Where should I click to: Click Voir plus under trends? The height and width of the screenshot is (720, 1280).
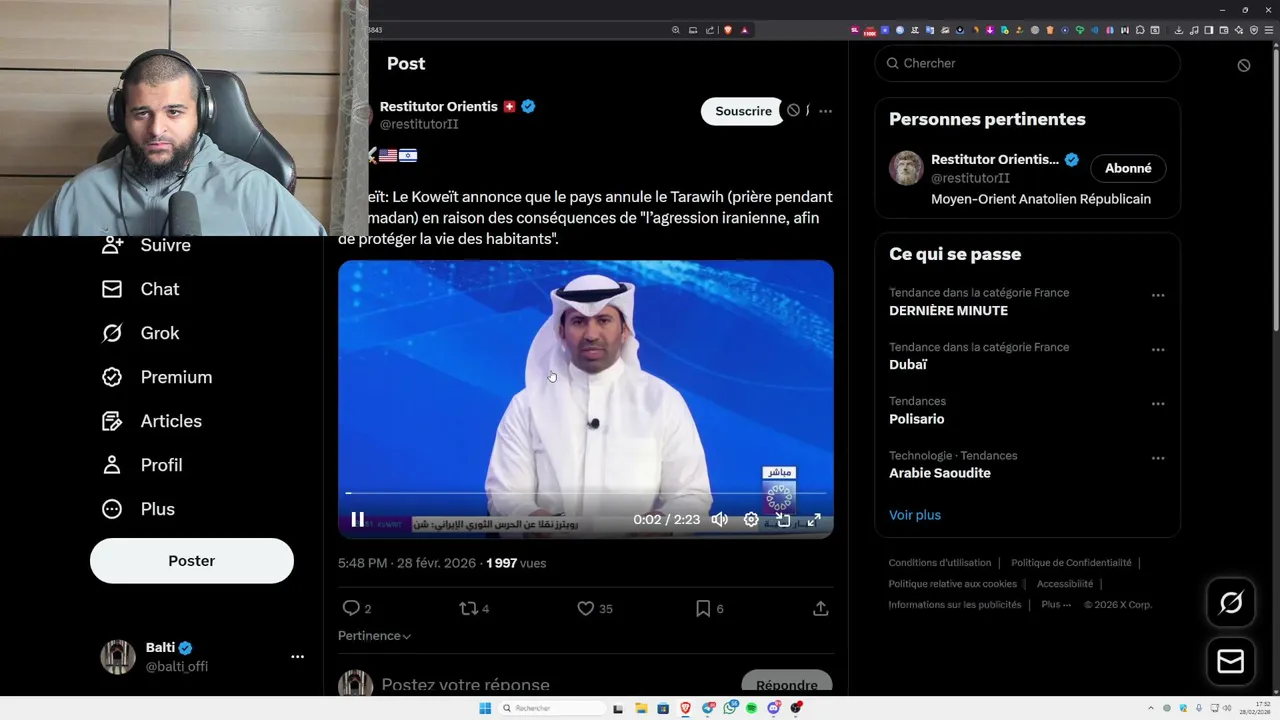(x=915, y=515)
